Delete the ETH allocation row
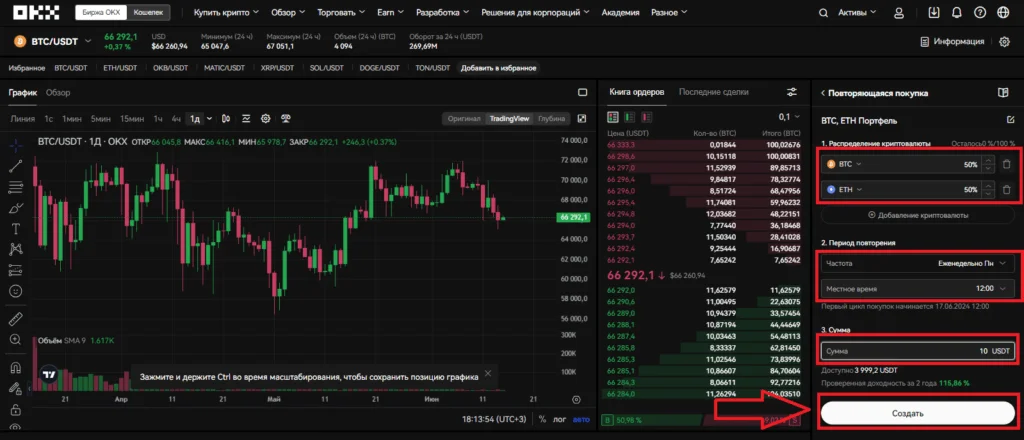 [x=1006, y=190]
